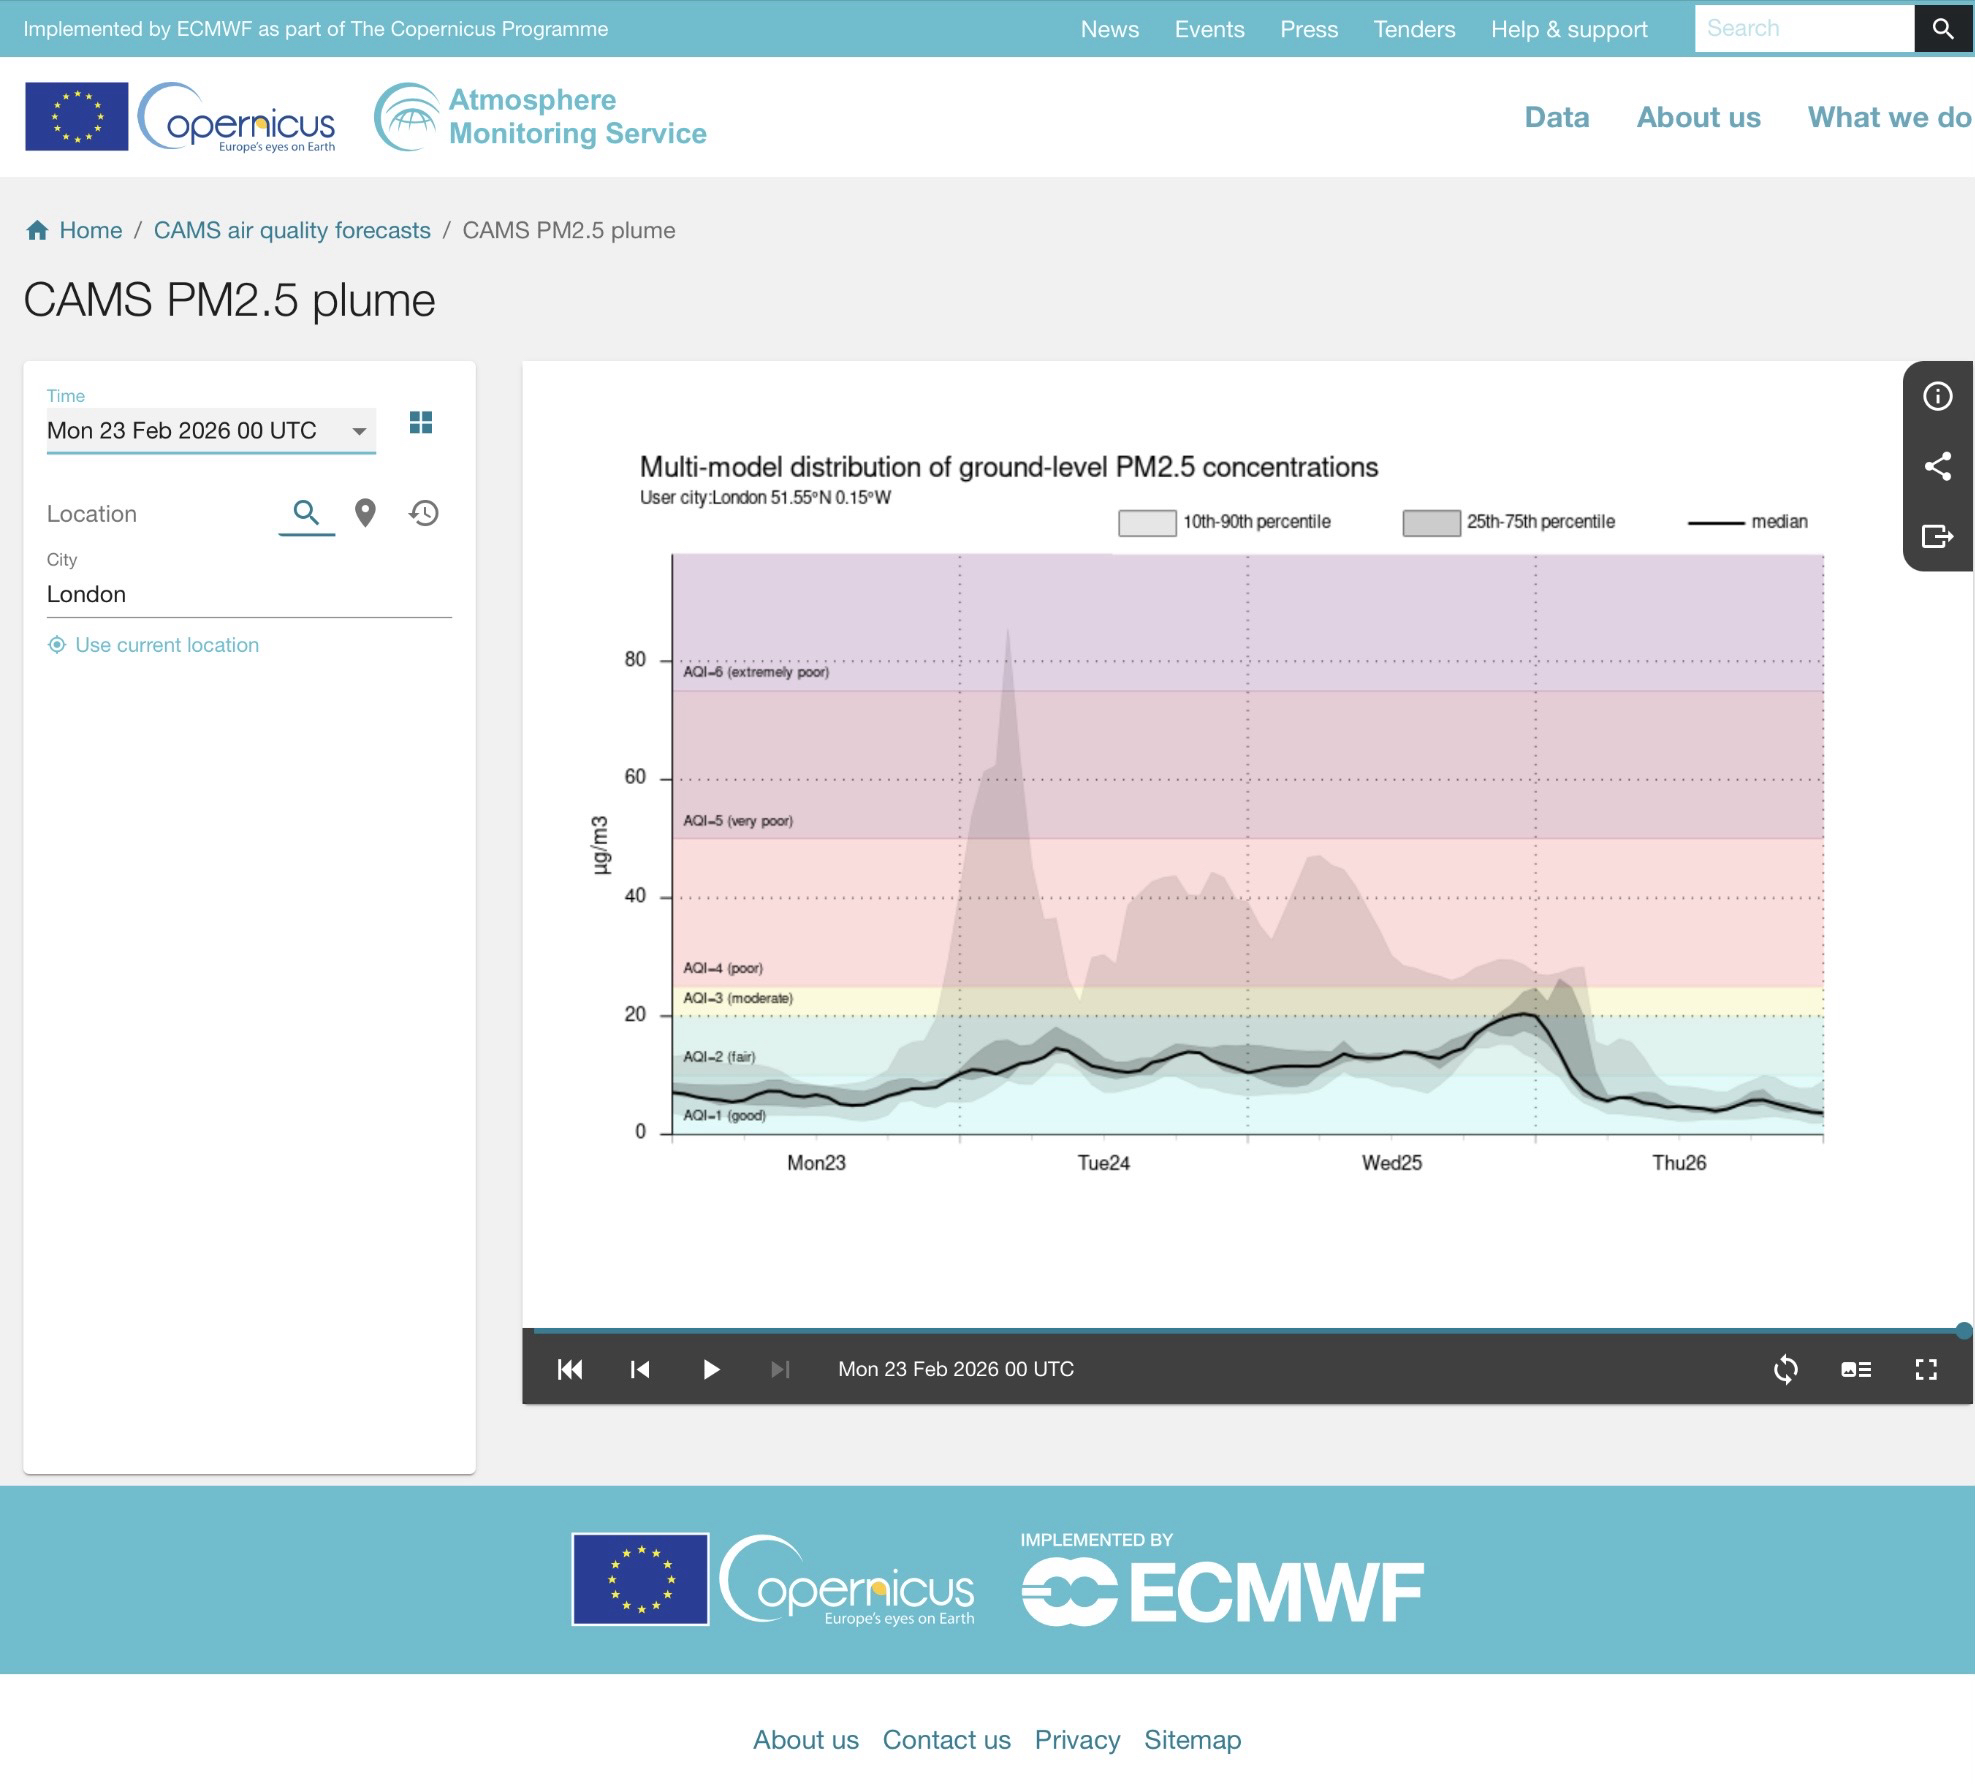
Task: Open the Data menu
Action: pos(1556,117)
